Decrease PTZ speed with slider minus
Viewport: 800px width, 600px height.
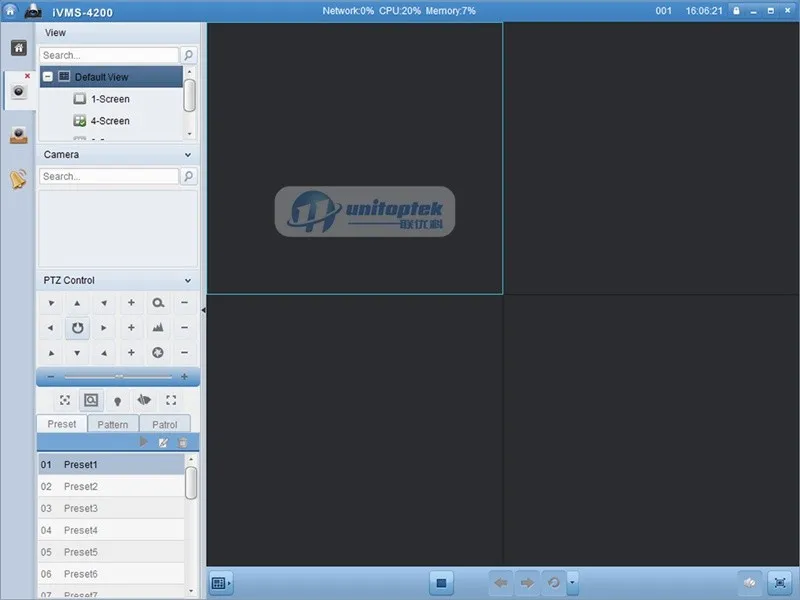coord(51,377)
